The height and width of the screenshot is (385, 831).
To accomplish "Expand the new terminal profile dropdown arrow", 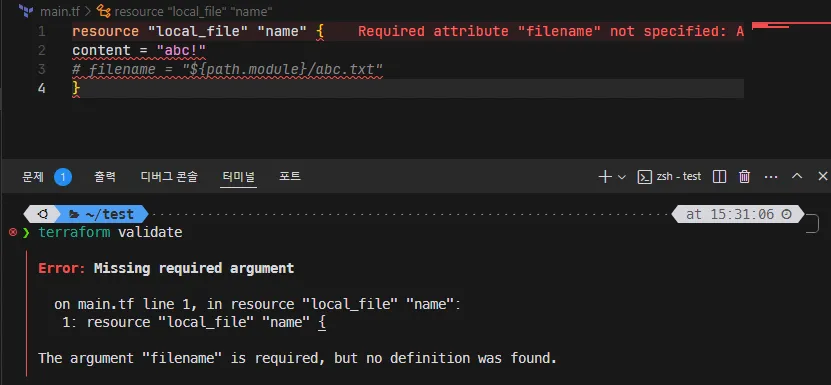I will coord(622,177).
